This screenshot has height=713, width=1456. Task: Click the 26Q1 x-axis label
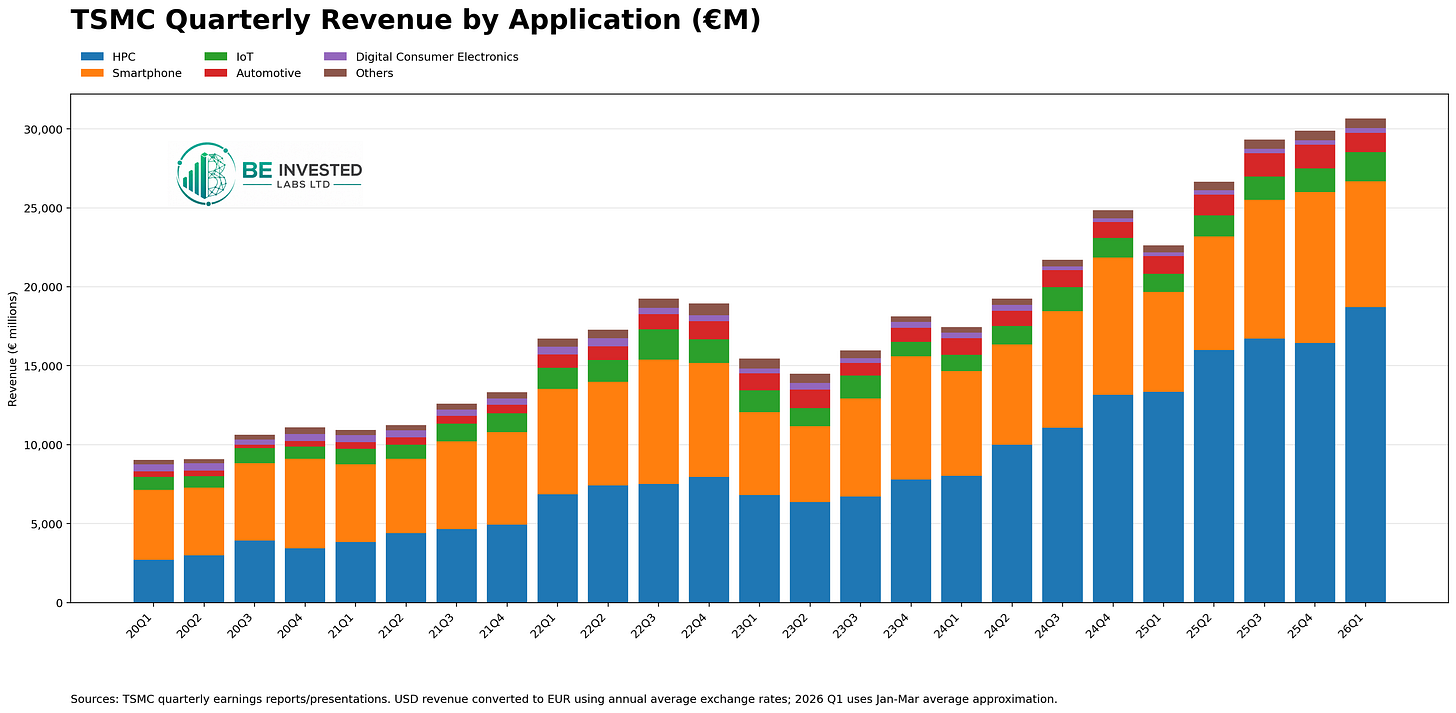click(x=1352, y=625)
